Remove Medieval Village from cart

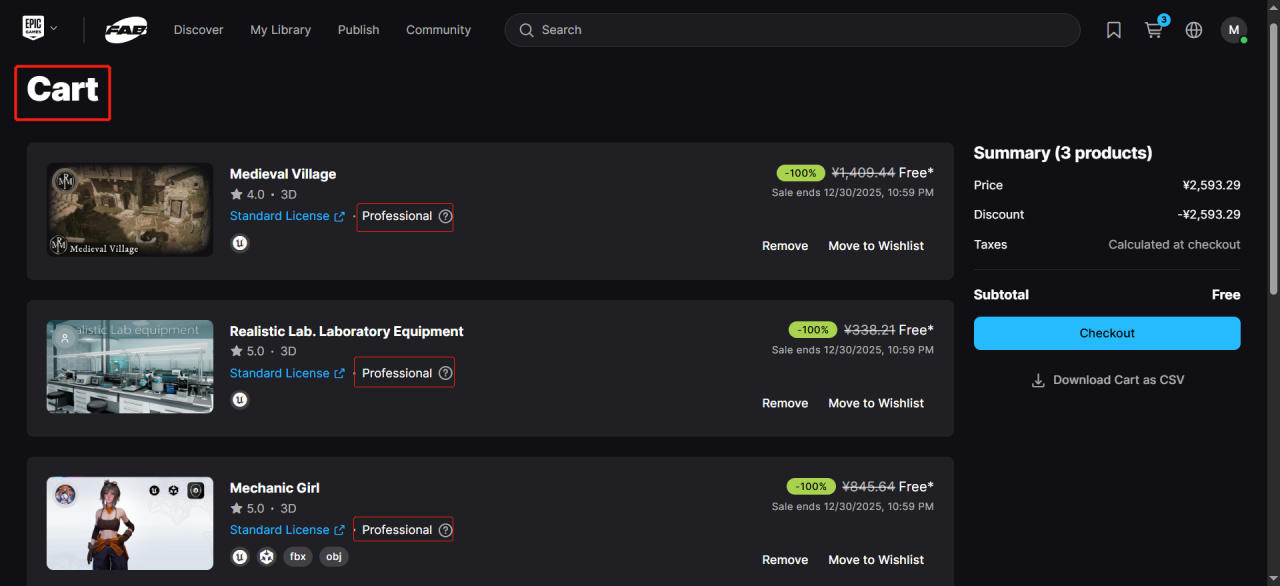[x=785, y=246]
